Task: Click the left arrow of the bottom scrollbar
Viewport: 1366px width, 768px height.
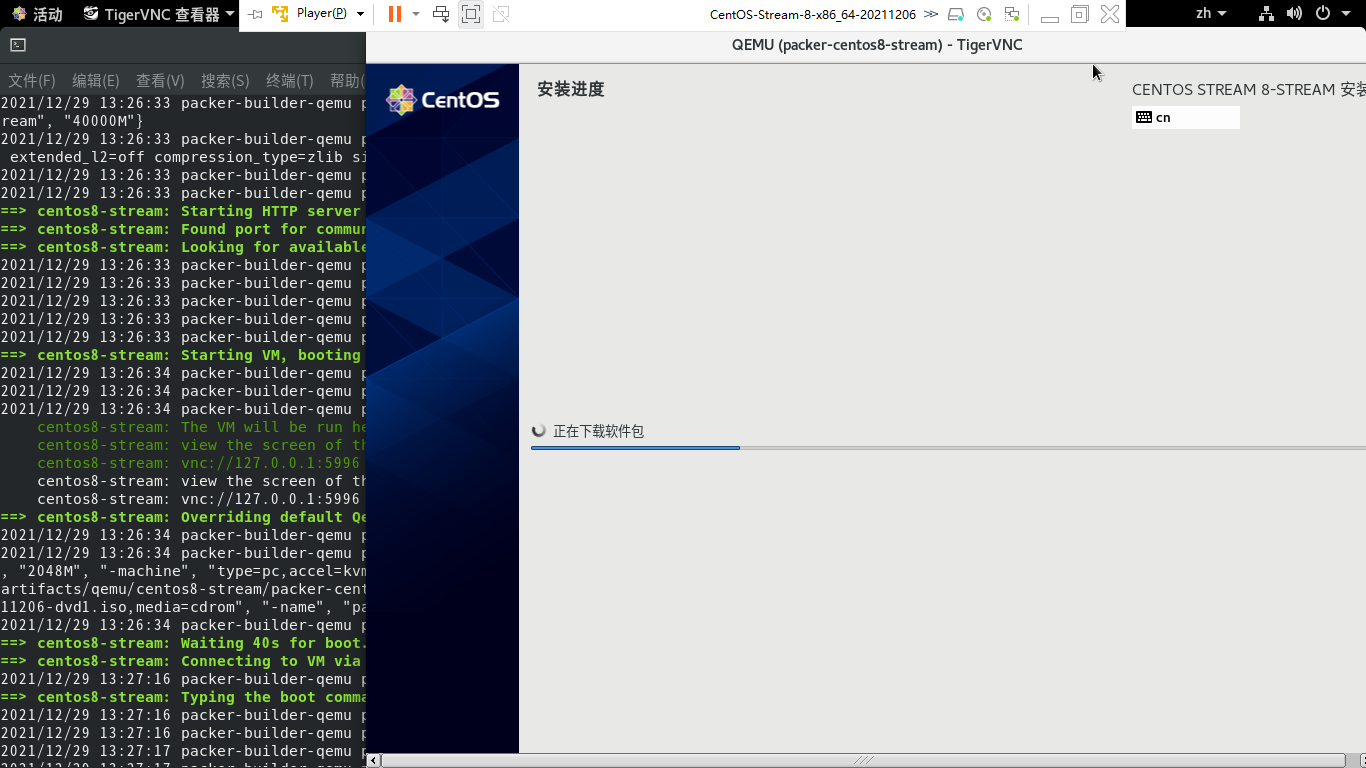Action: pyautogui.click(x=374, y=760)
